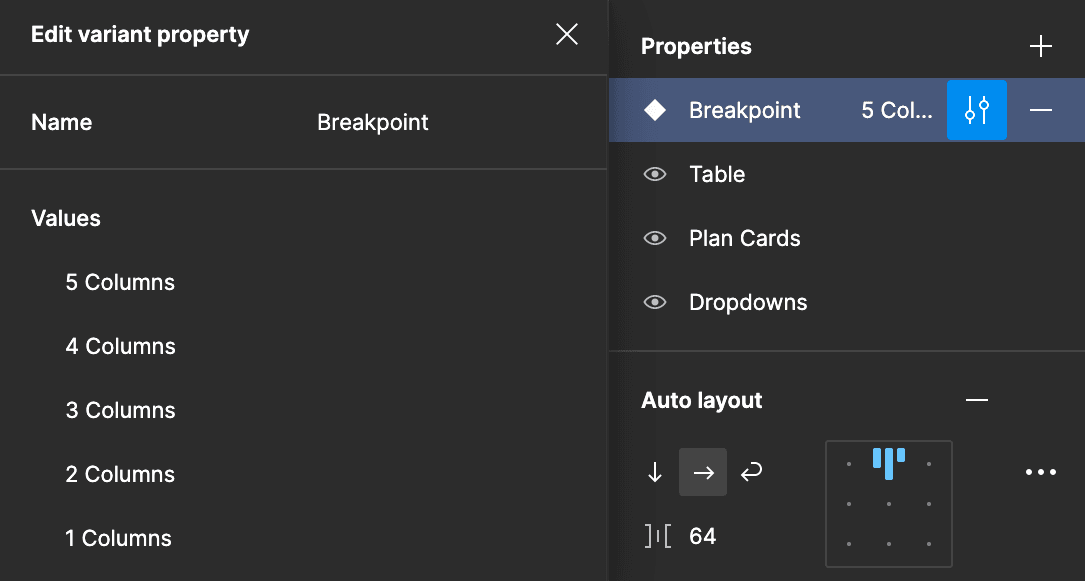The image size is (1085, 581).
Task: Click the gap spacing value 64
Action: [x=703, y=536]
